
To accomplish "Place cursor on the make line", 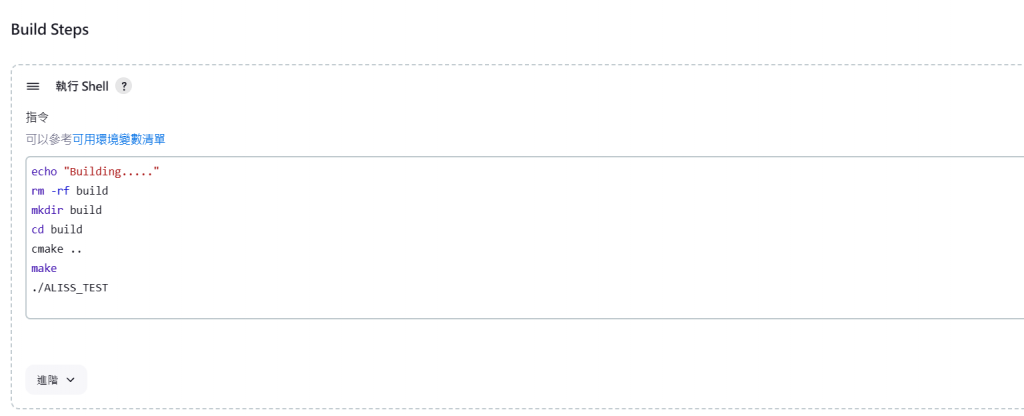I will 44,268.
